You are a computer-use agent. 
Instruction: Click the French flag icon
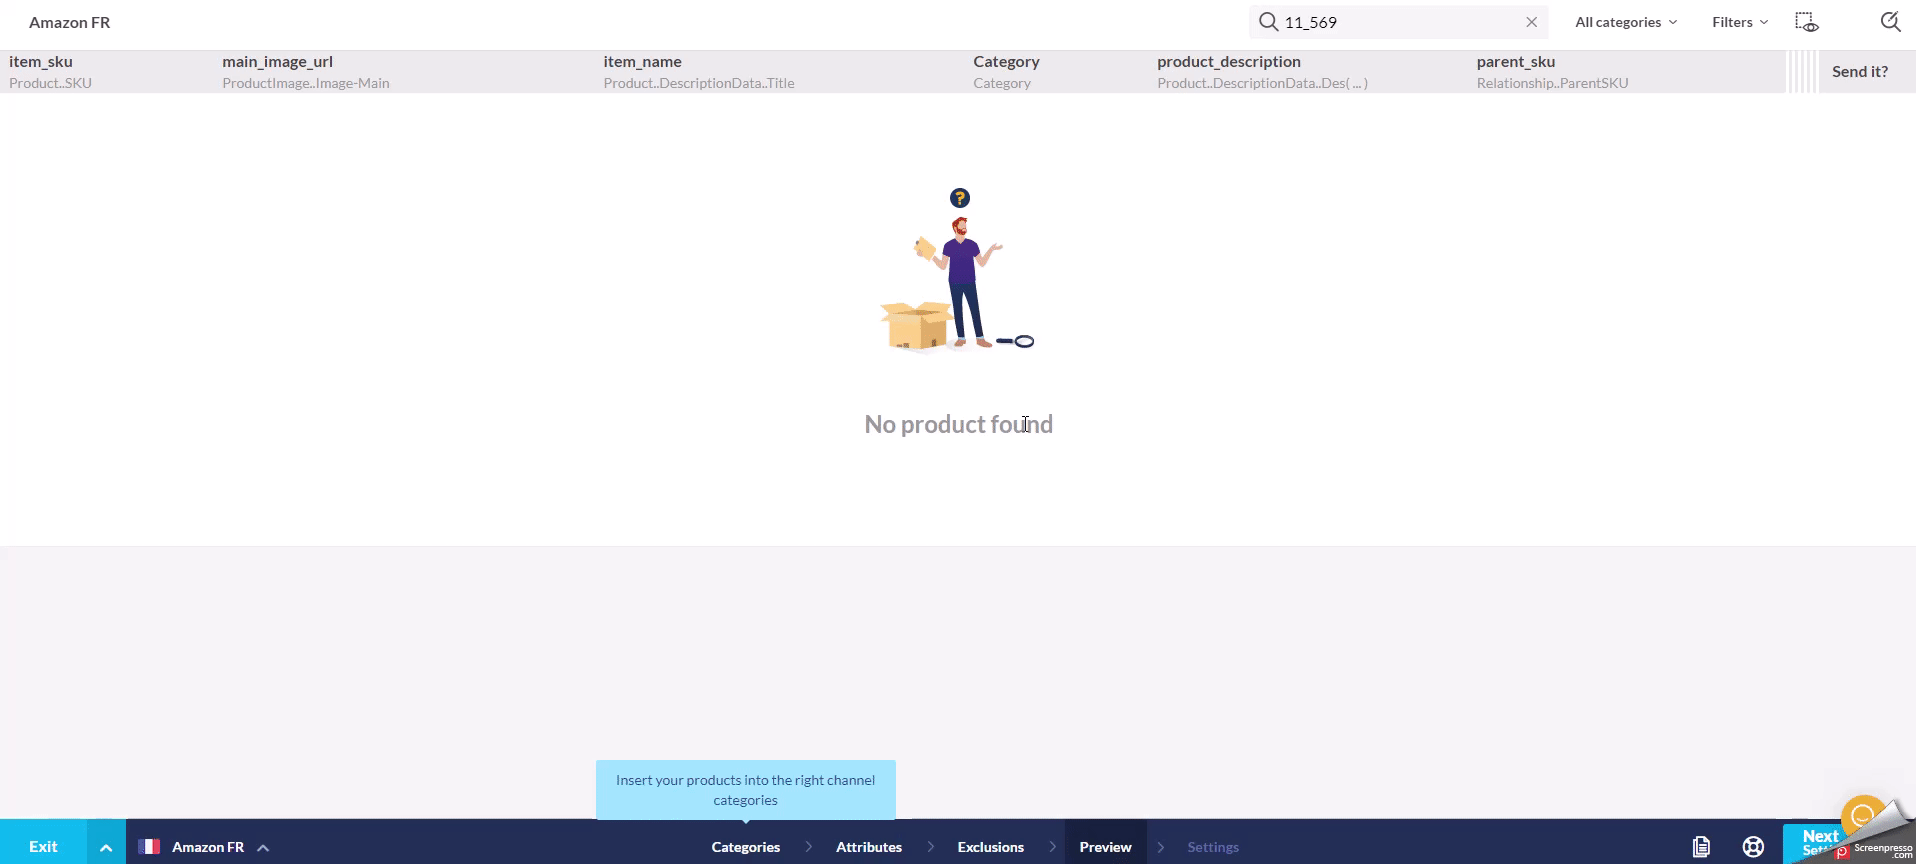point(149,846)
